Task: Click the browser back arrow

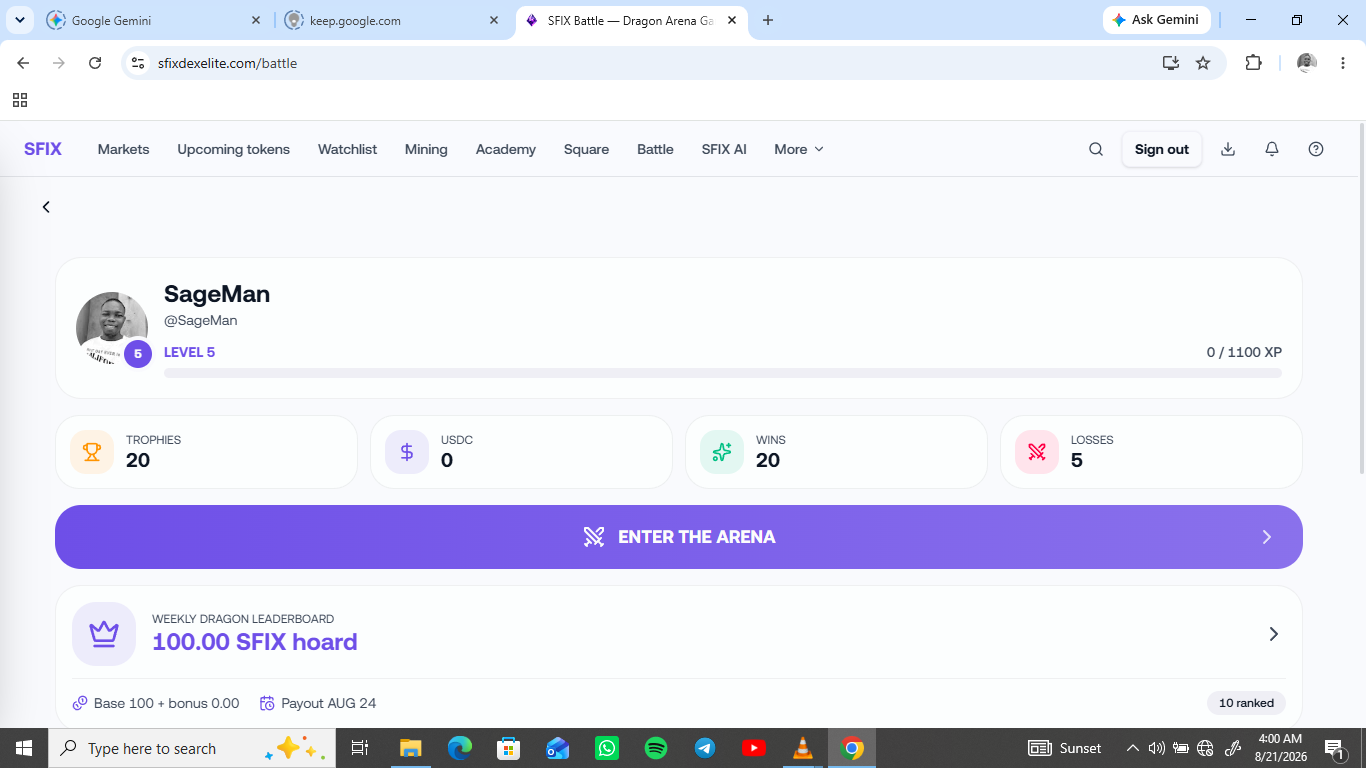Action: click(x=23, y=63)
